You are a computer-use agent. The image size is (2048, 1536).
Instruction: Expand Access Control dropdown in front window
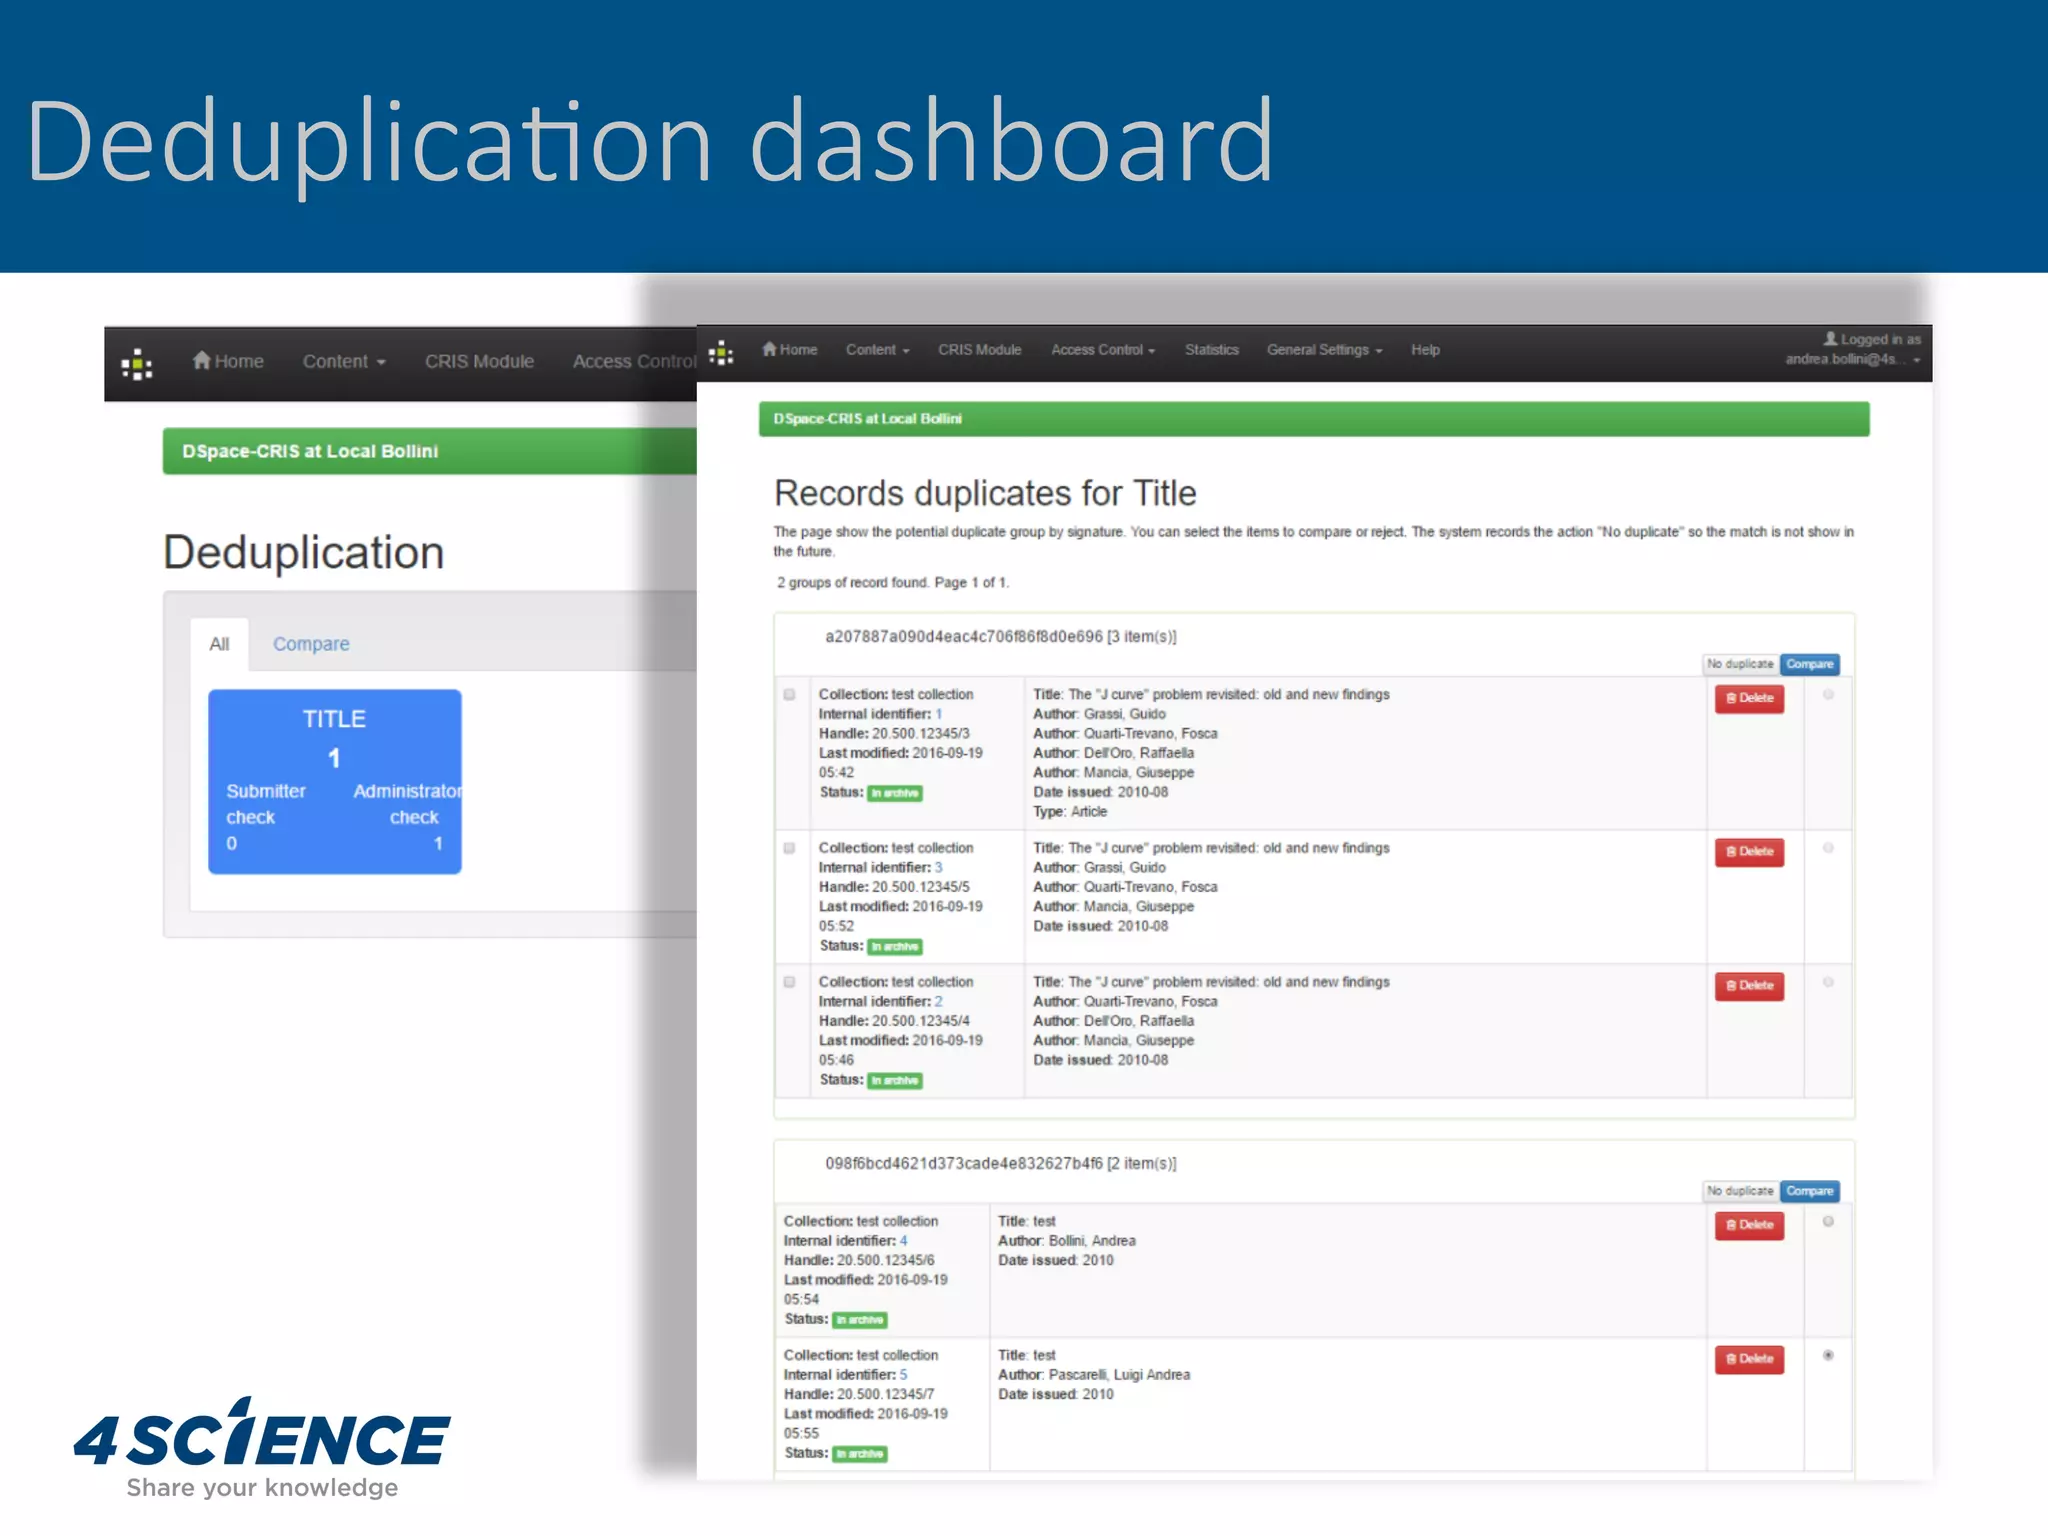pyautogui.click(x=1102, y=349)
